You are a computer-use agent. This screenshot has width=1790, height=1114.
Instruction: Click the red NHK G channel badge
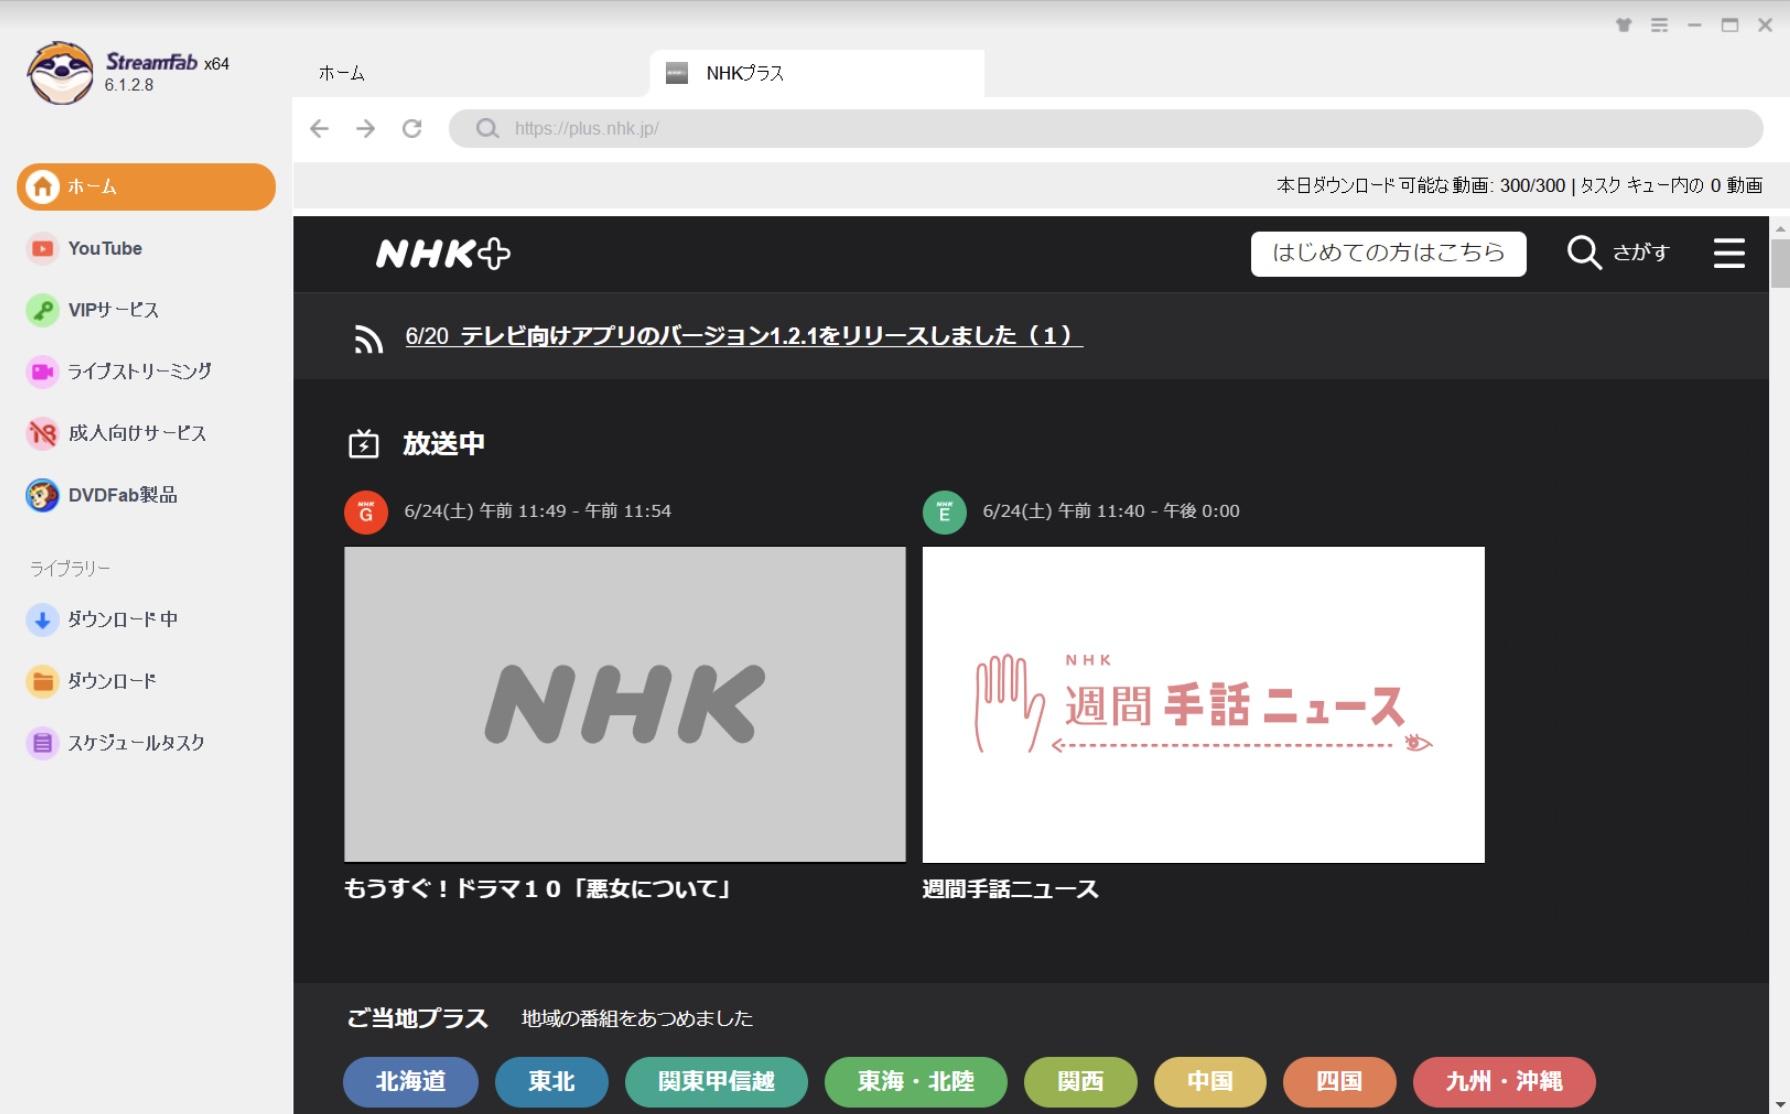pyautogui.click(x=366, y=512)
